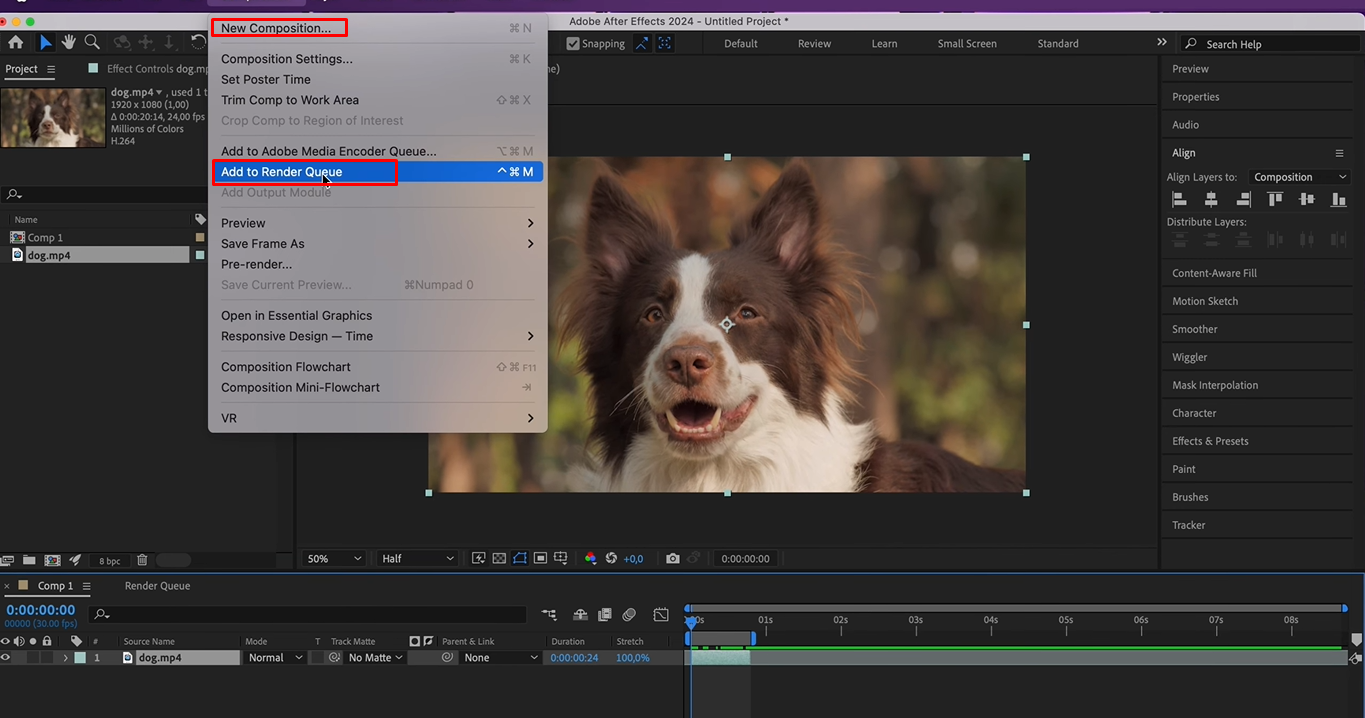Toggle visibility of the dog.mp4 layer
1365x718 pixels.
point(7,657)
